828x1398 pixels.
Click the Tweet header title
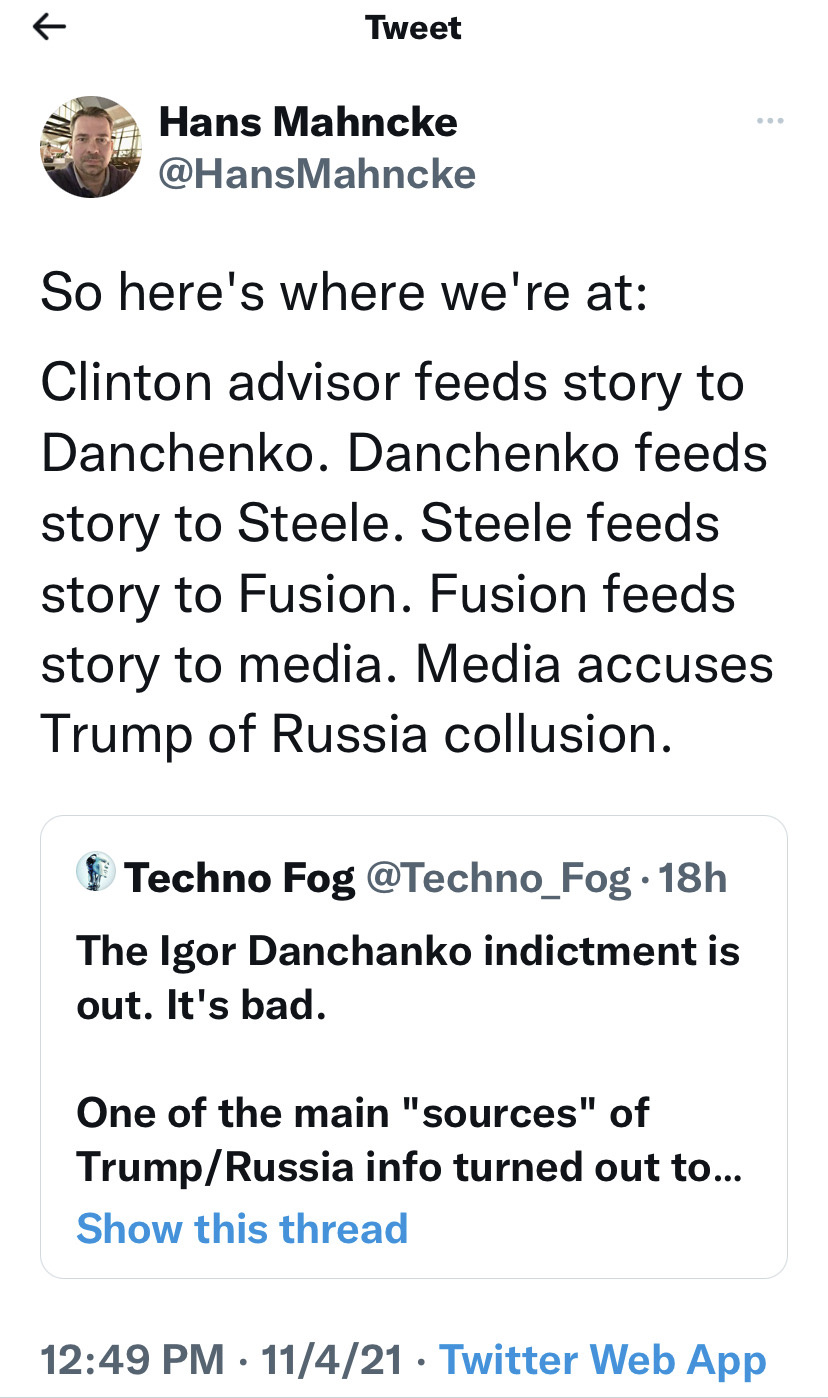click(x=413, y=27)
